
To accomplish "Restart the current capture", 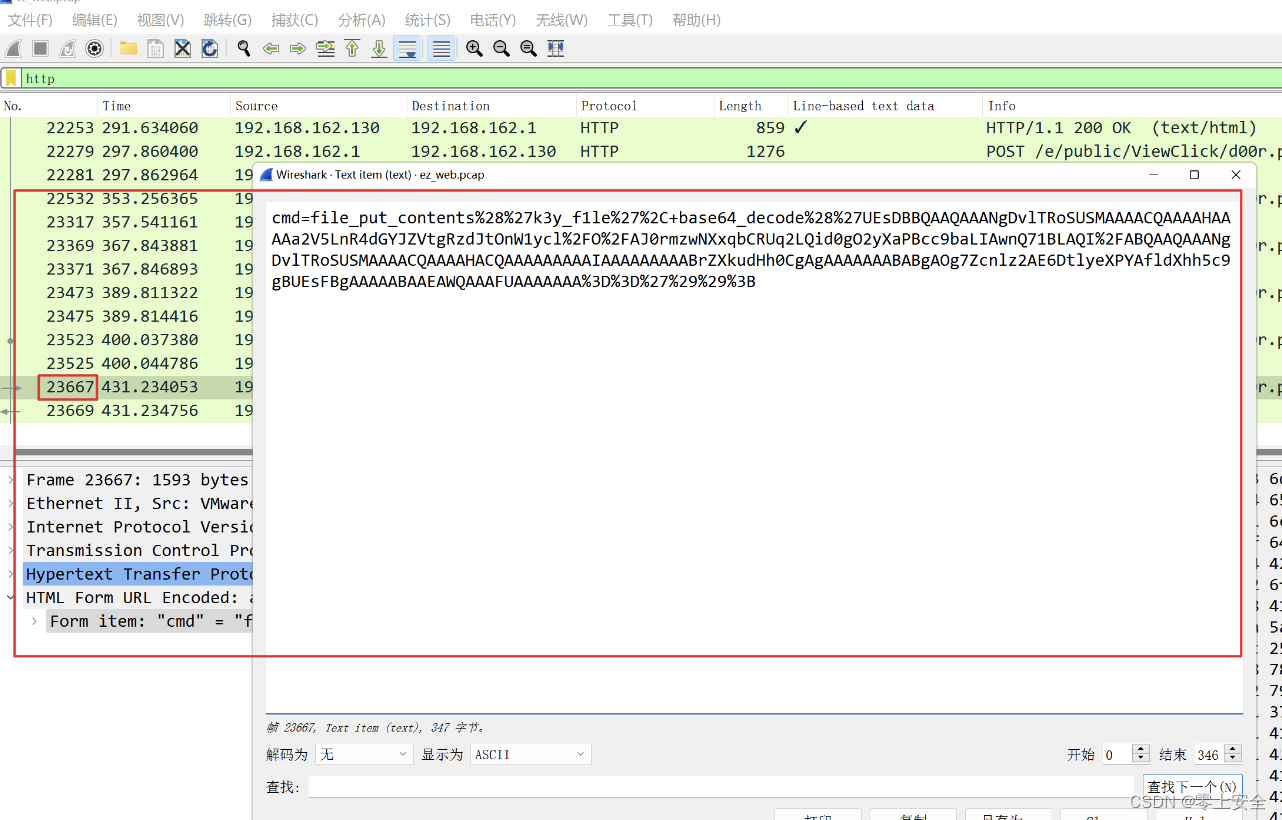I will point(67,48).
